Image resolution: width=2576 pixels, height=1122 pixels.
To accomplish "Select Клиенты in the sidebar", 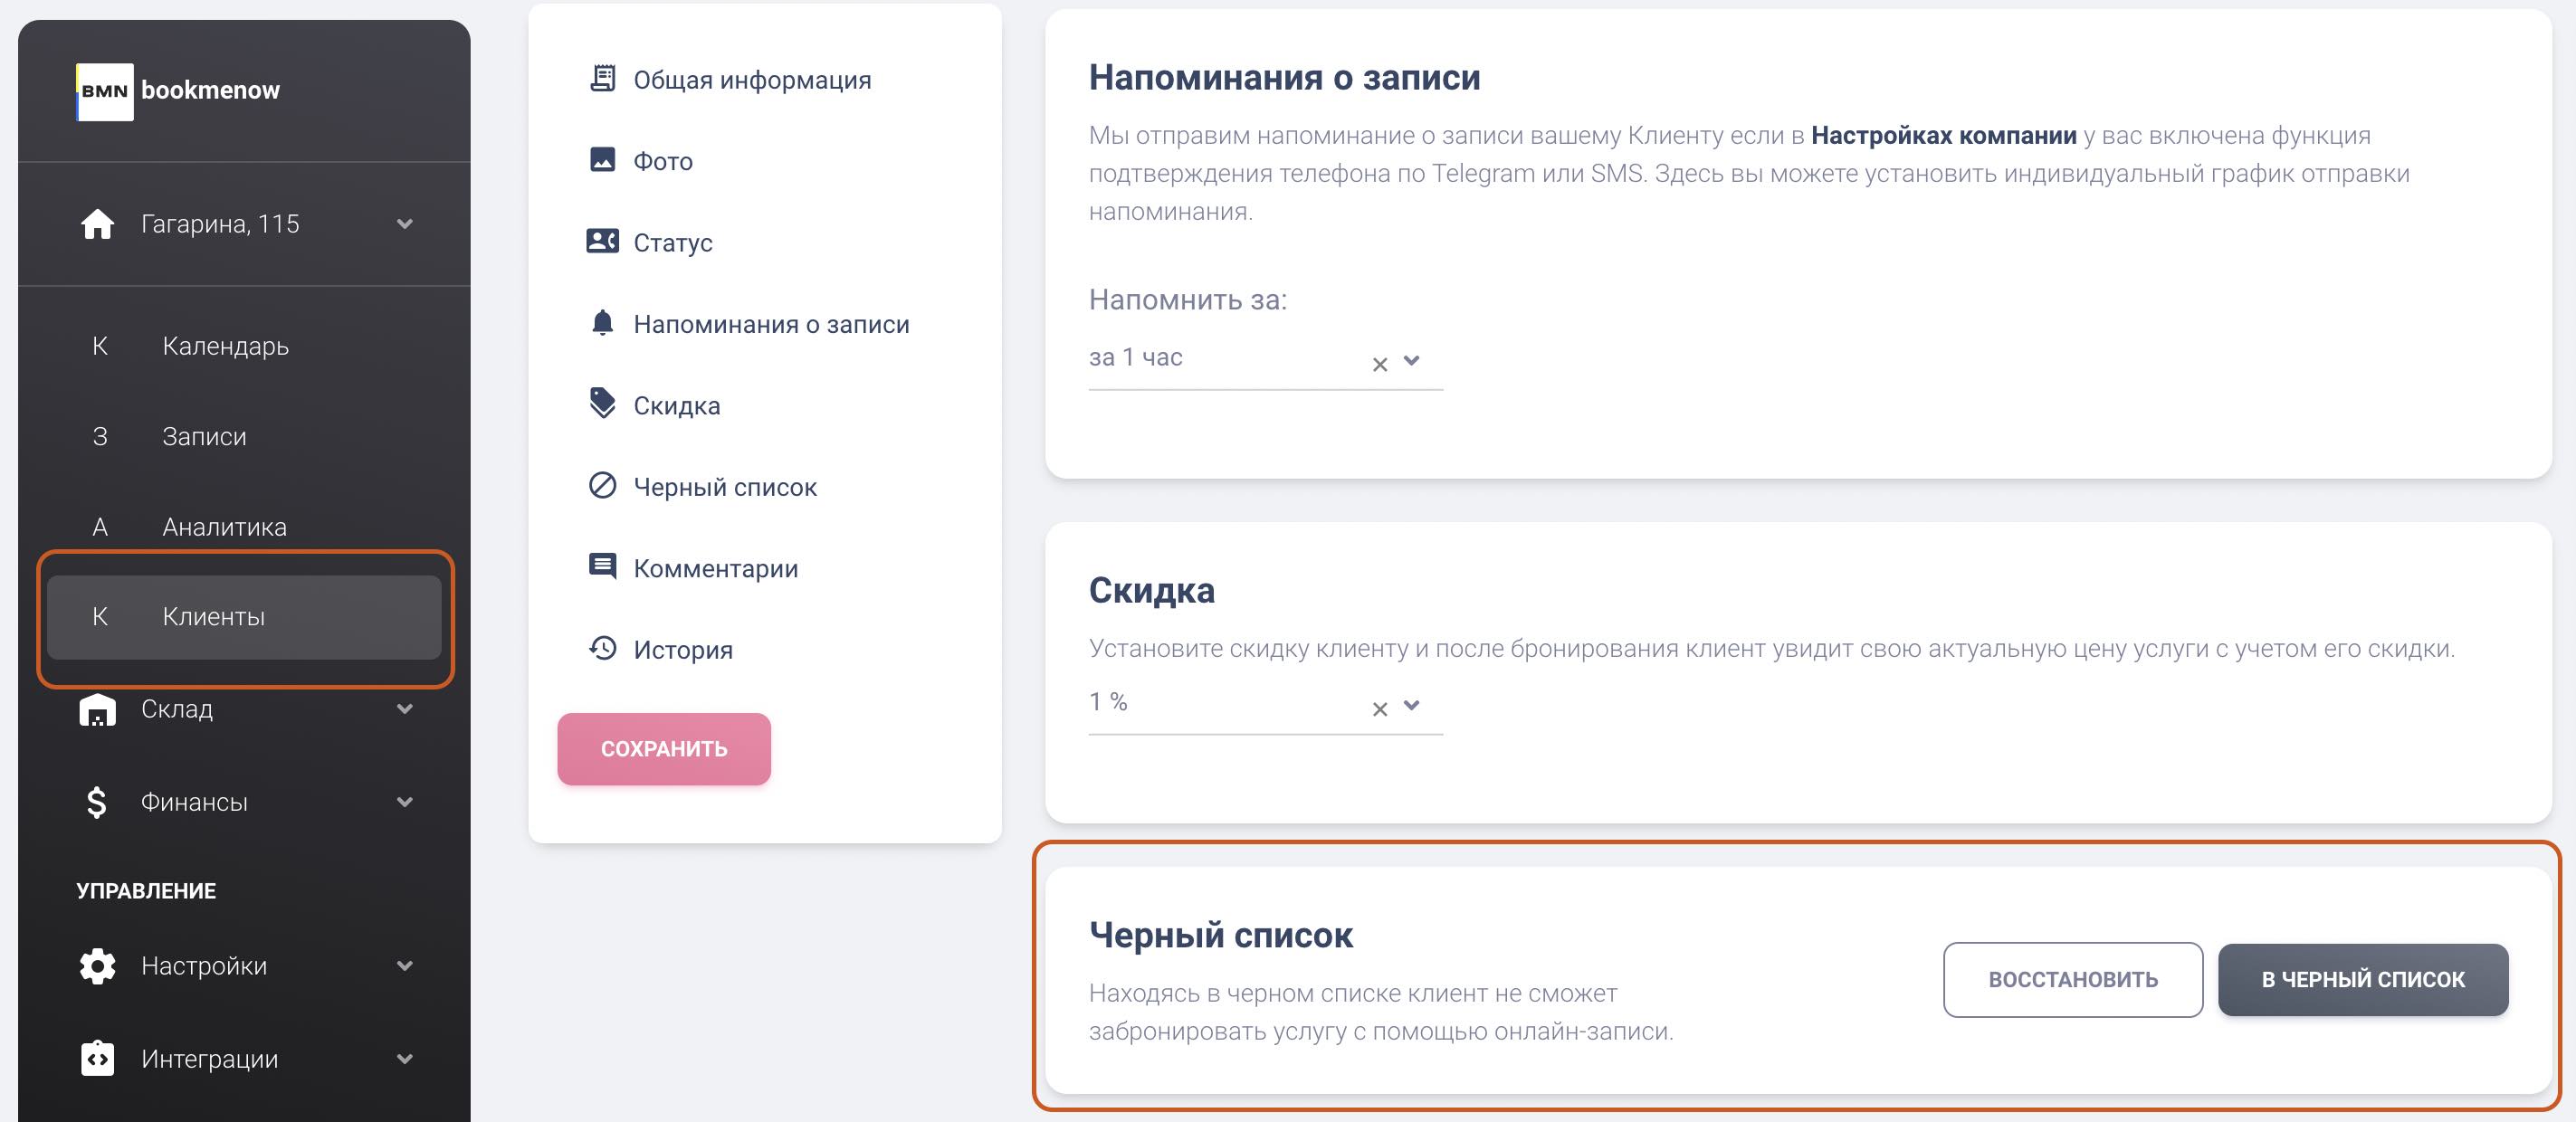I will 244,617.
